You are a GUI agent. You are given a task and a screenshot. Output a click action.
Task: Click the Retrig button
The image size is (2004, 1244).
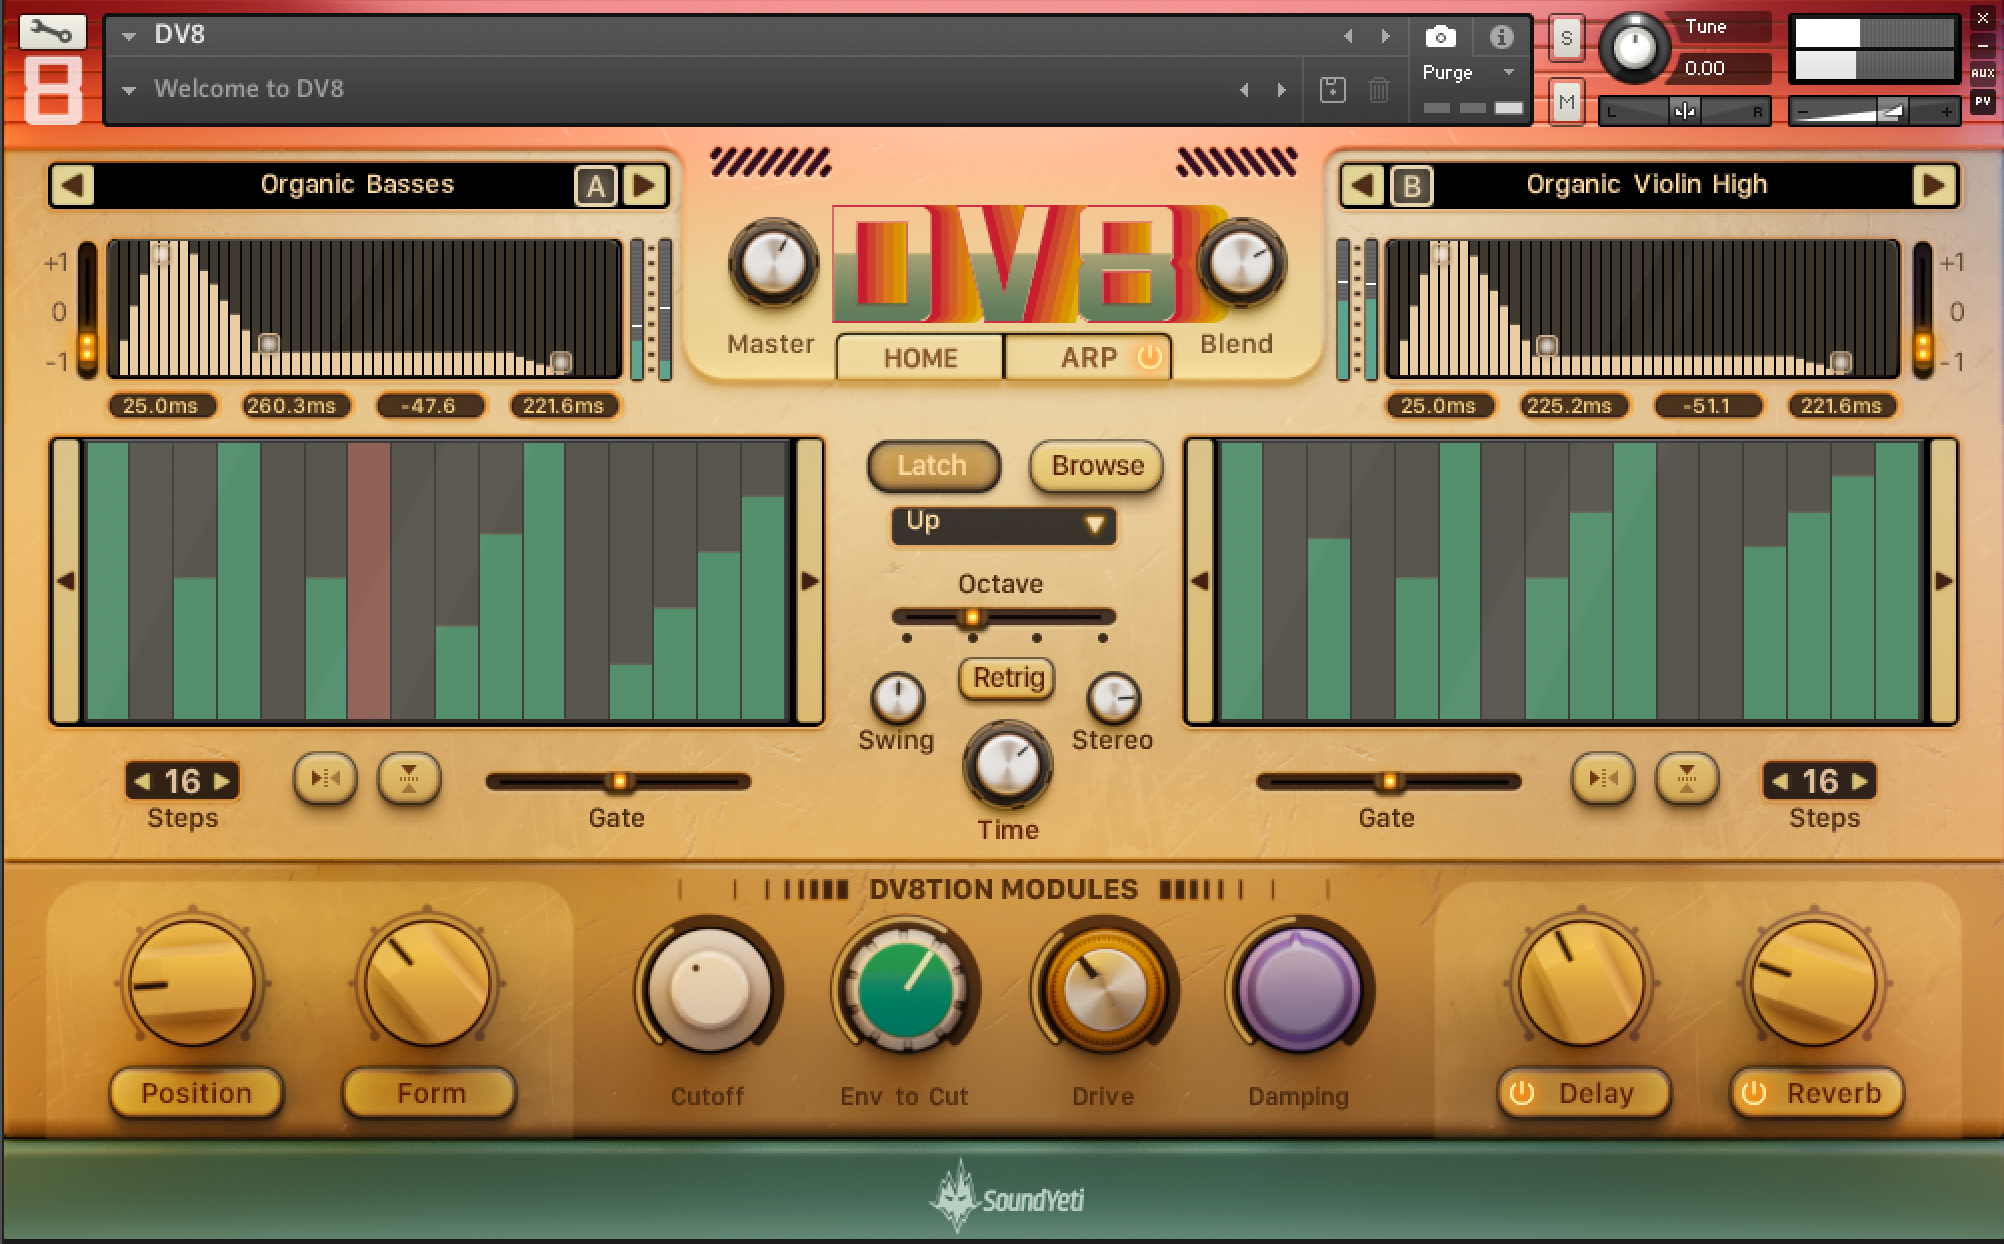click(1006, 679)
